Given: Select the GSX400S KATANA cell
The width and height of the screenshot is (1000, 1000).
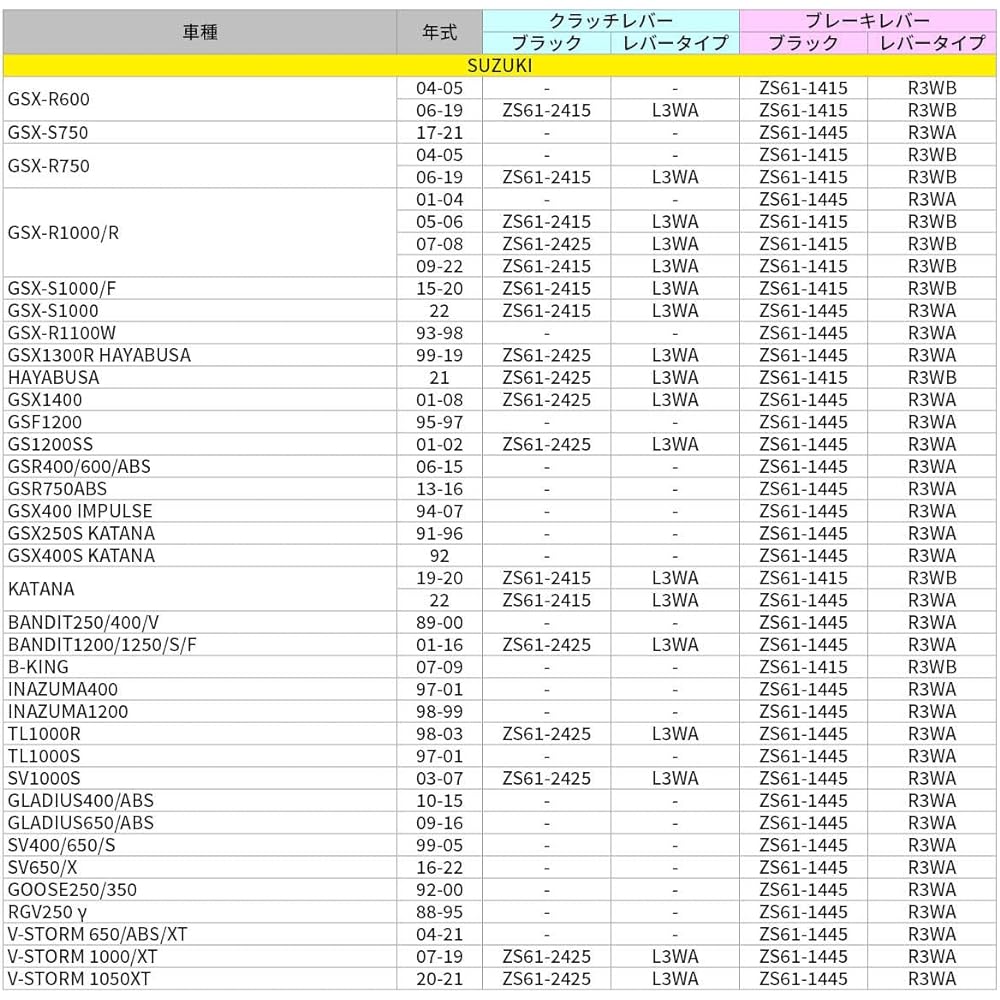Looking at the screenshot, I should (x=200, y=555).
